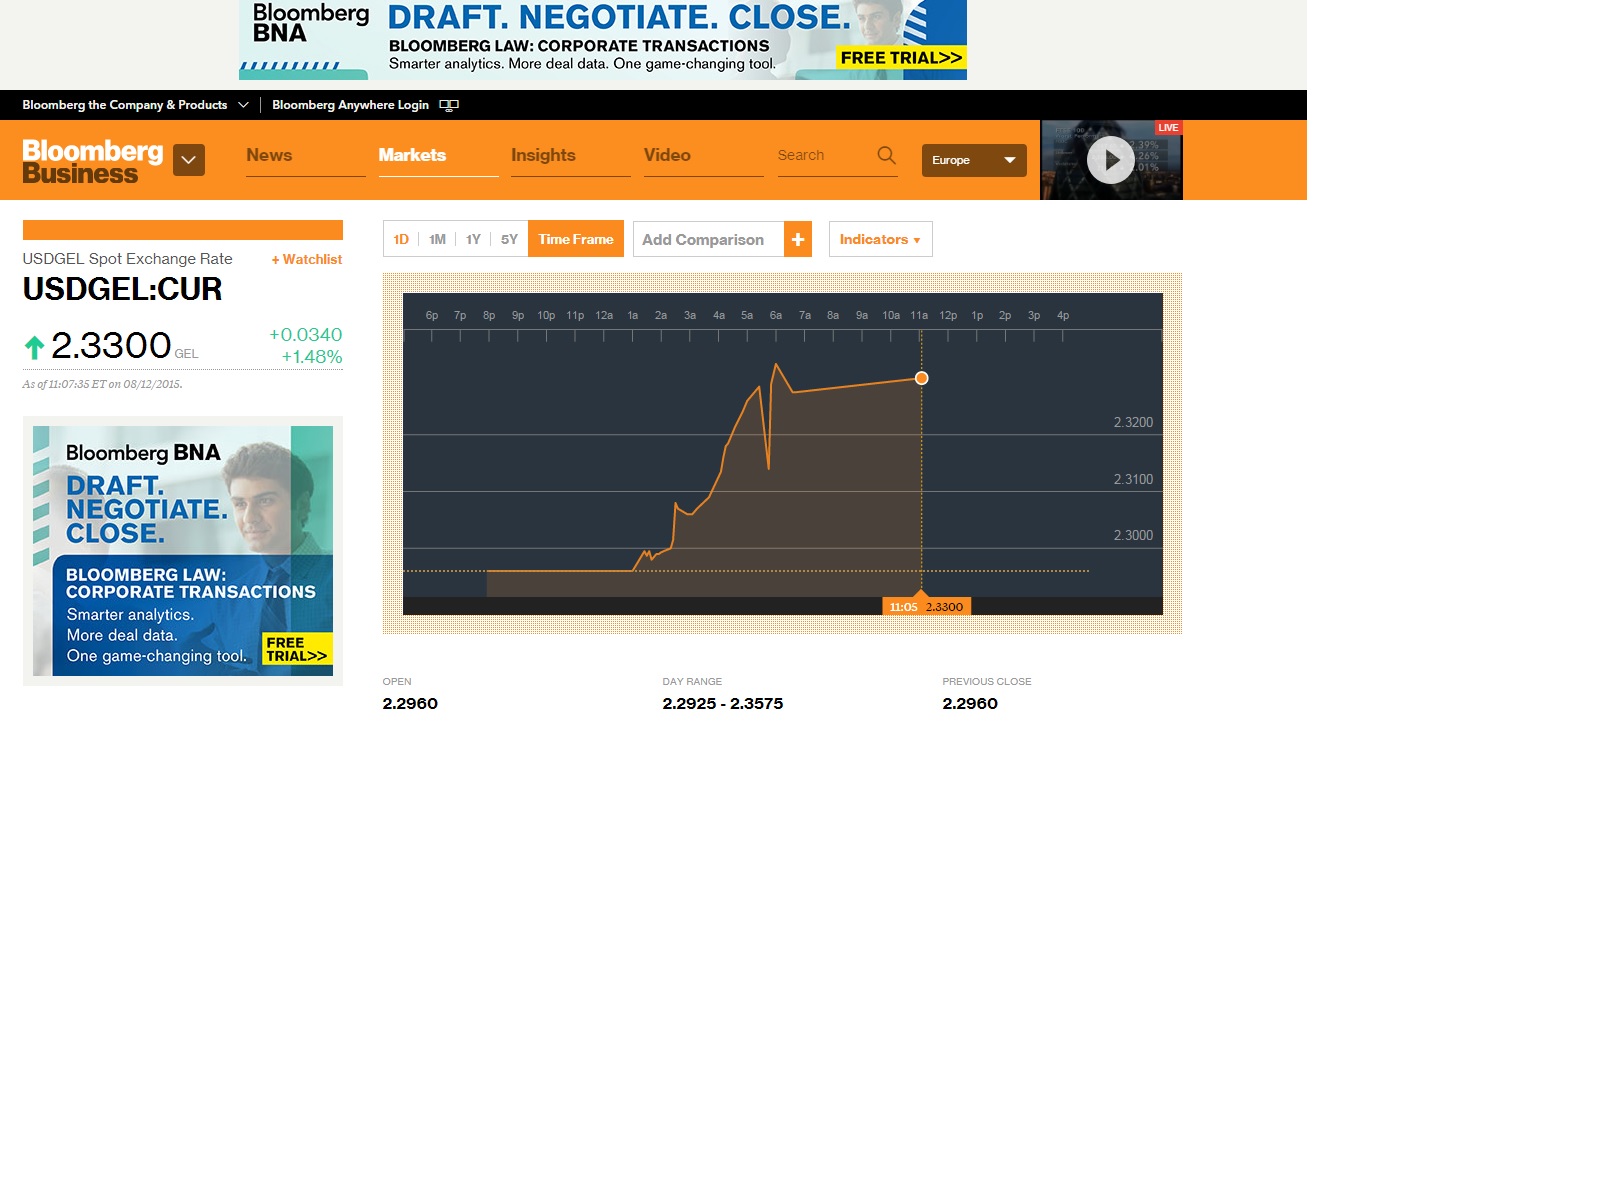Click the current price 2.3300
The width and height of the screenshot is (1600, 1200).
[x=111, y=345]
